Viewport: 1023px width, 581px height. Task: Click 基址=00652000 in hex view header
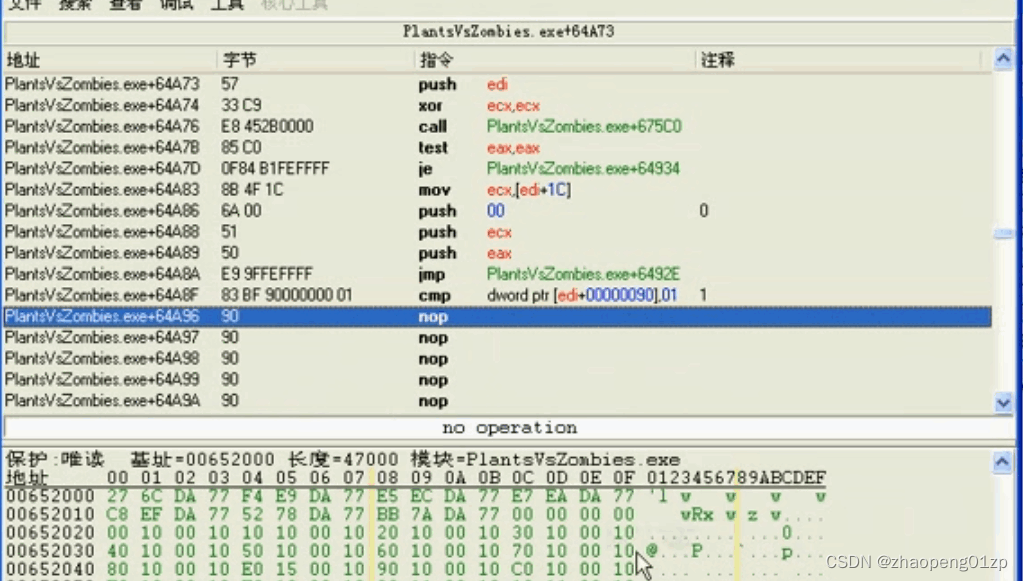point(204,459)
